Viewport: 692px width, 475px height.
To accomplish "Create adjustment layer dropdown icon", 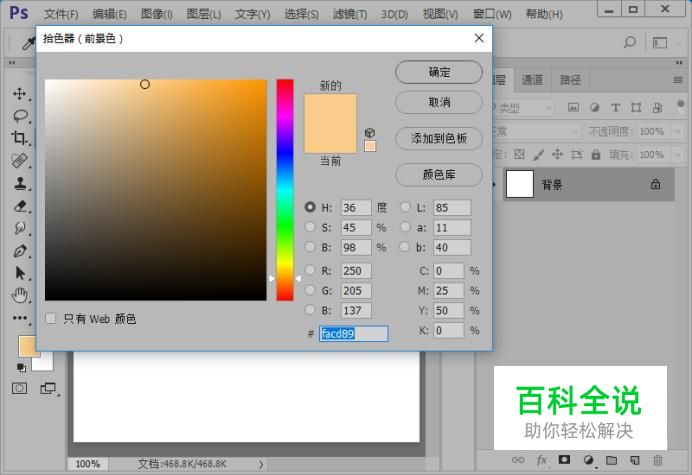I will coord(589,460).
